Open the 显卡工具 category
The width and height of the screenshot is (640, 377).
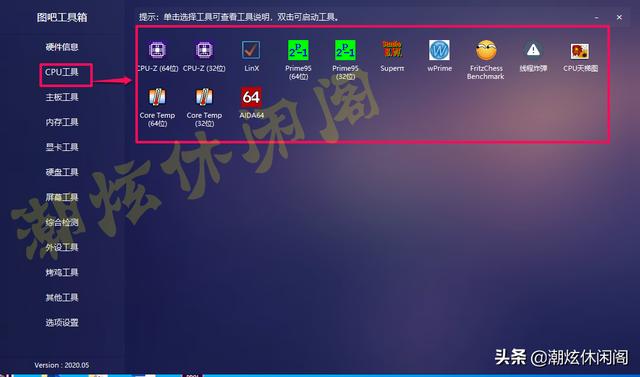click(x=62, y=147)
